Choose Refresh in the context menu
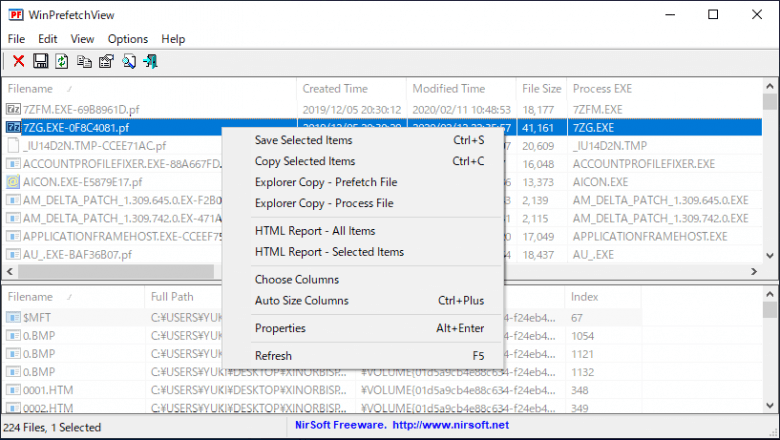780x440 pixels. [363, 355]
